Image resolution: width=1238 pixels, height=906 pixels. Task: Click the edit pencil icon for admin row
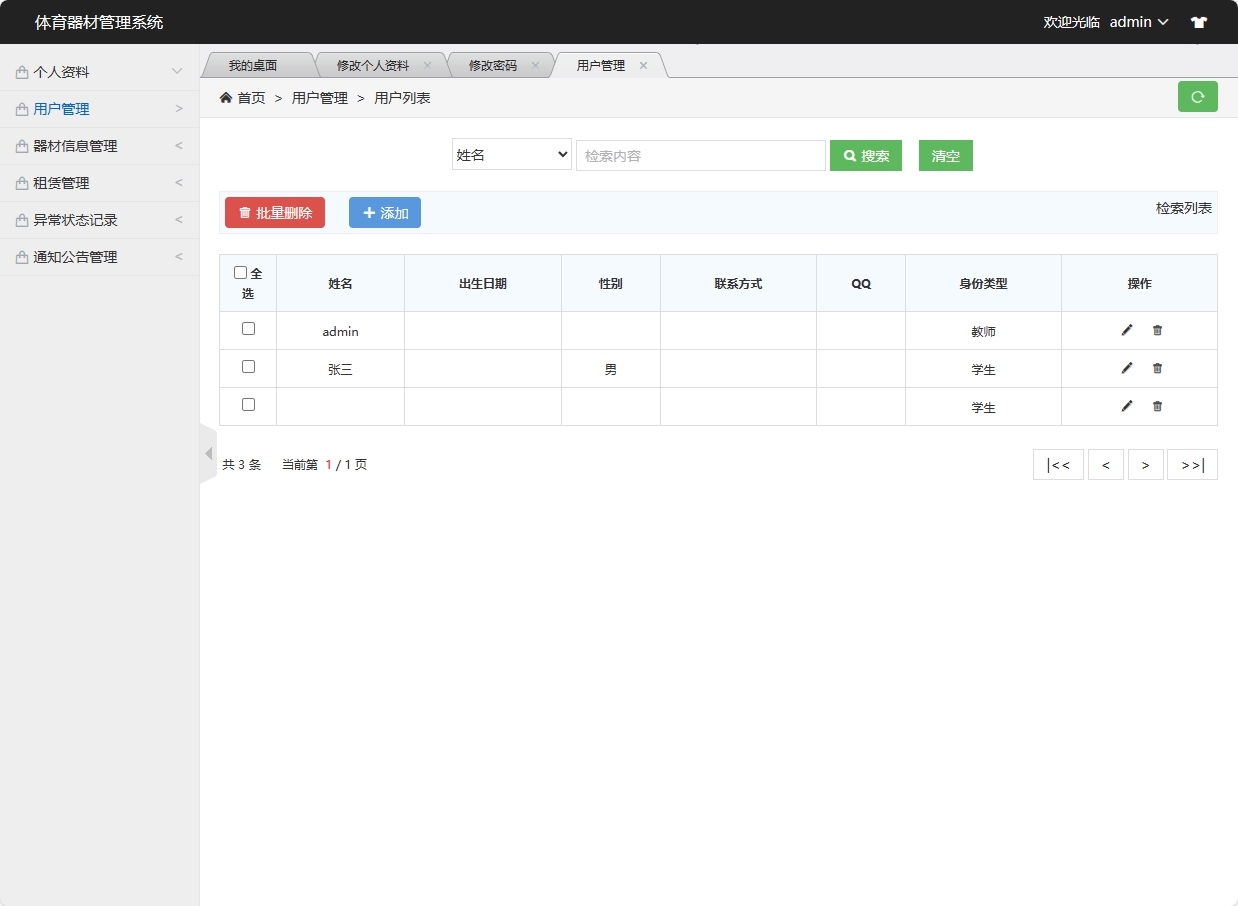[1126, 330]
